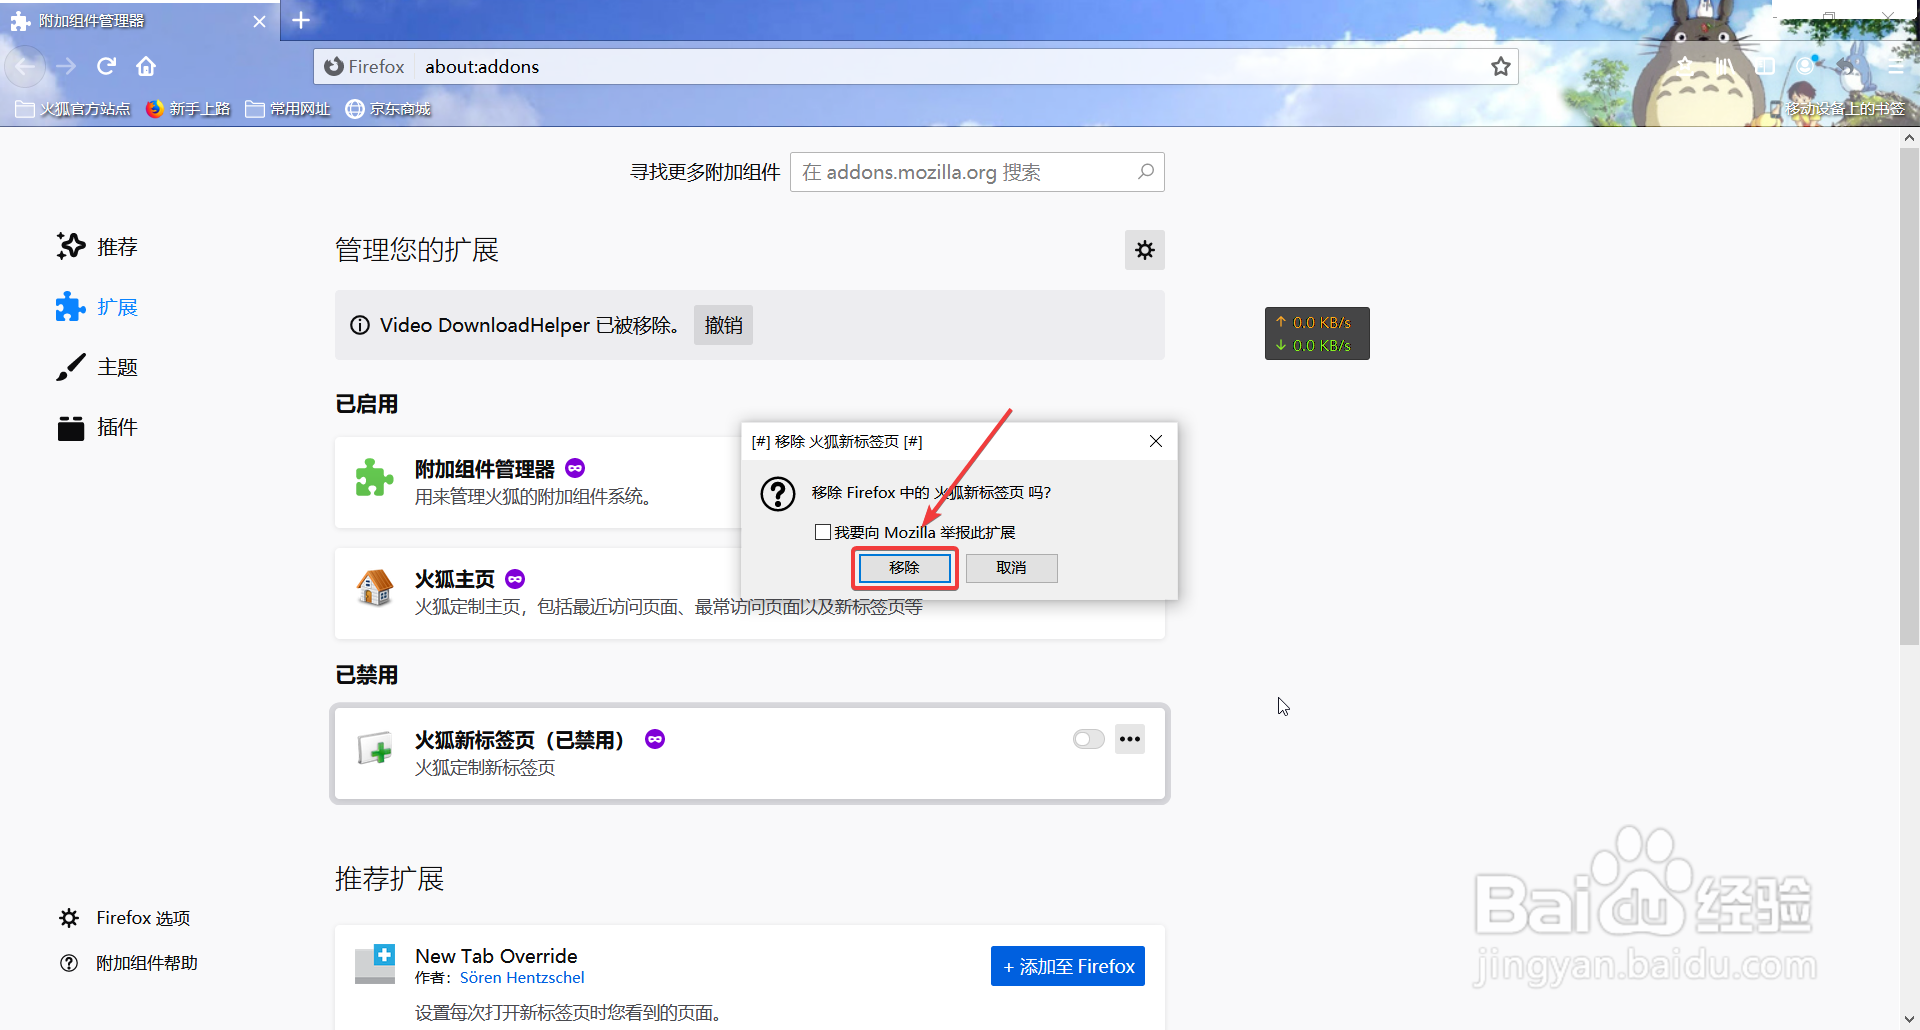Close the 移除 火狐新标签页 dialog
The height and width of the screenshot is (1030, 1920).
[x=1155, y=441]
